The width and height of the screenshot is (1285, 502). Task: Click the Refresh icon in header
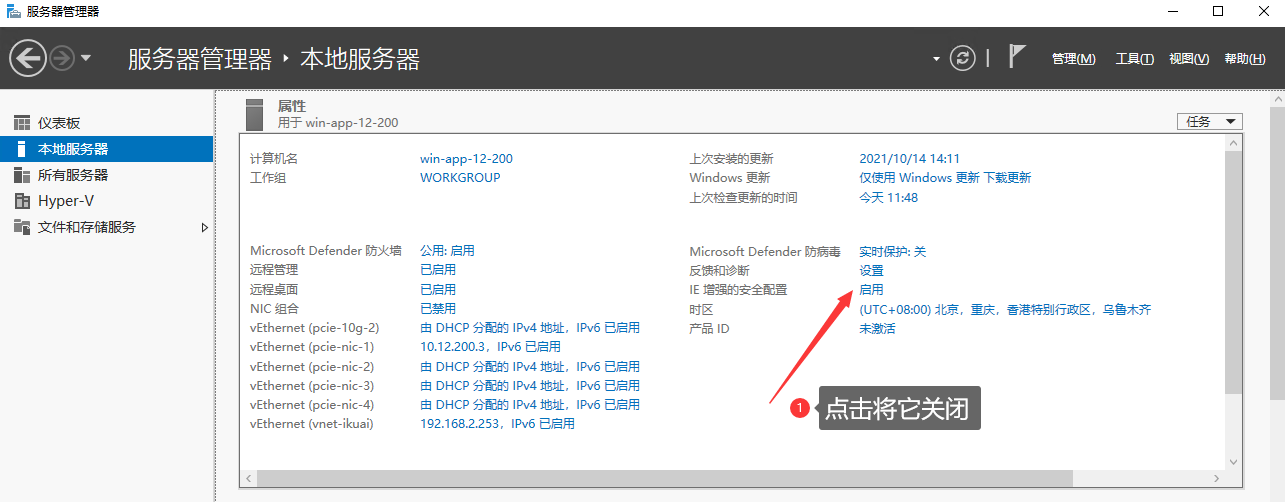pos(962,58)
